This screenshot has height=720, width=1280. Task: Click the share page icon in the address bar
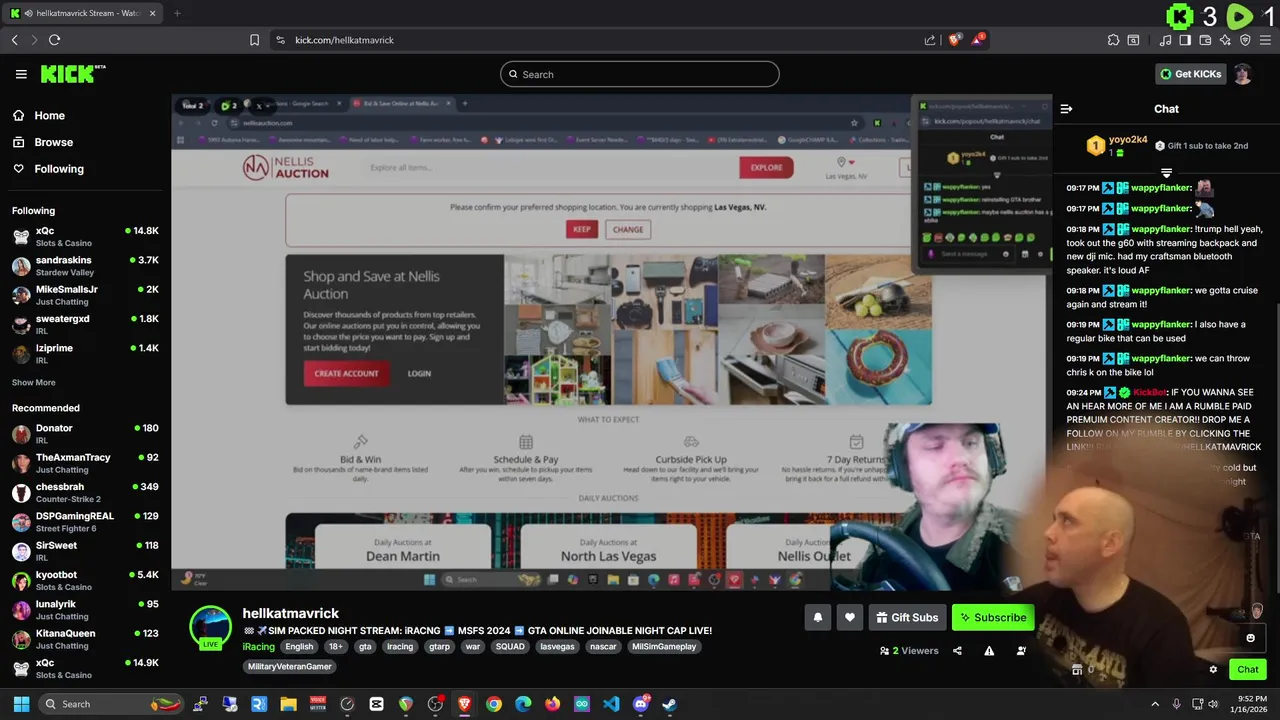[930, 40]
